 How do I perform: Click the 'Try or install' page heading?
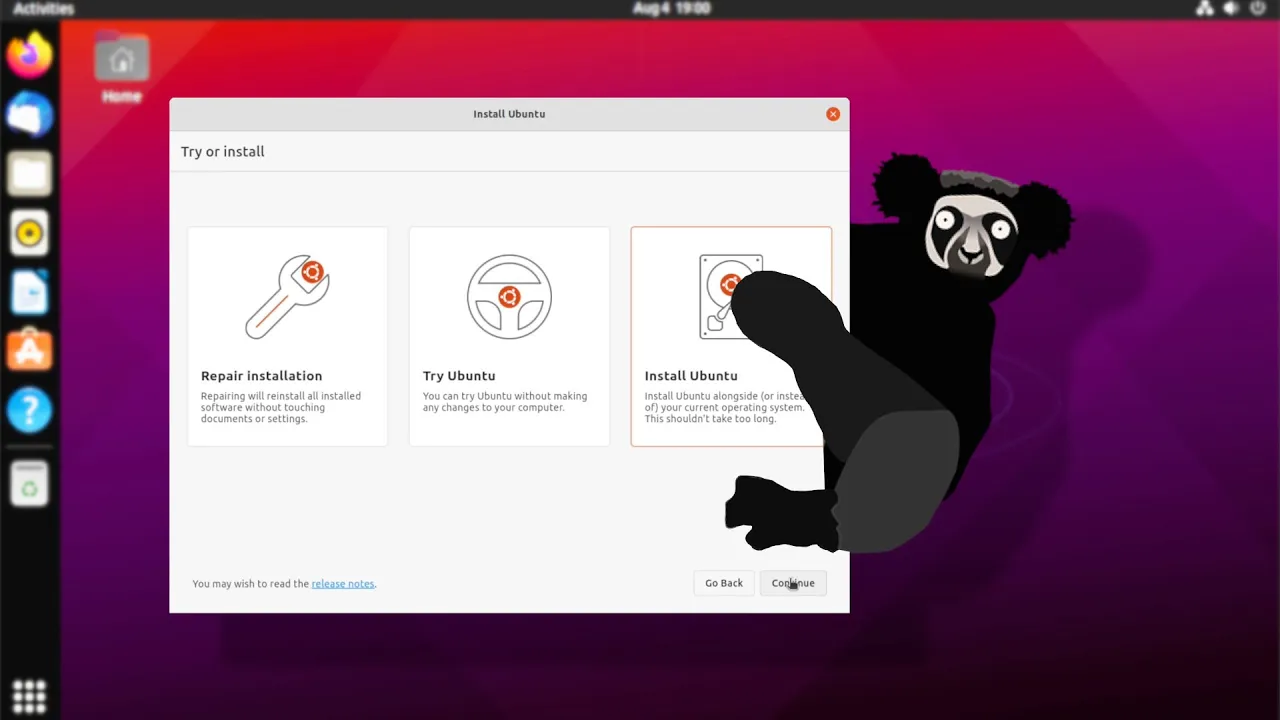[223, 152]
